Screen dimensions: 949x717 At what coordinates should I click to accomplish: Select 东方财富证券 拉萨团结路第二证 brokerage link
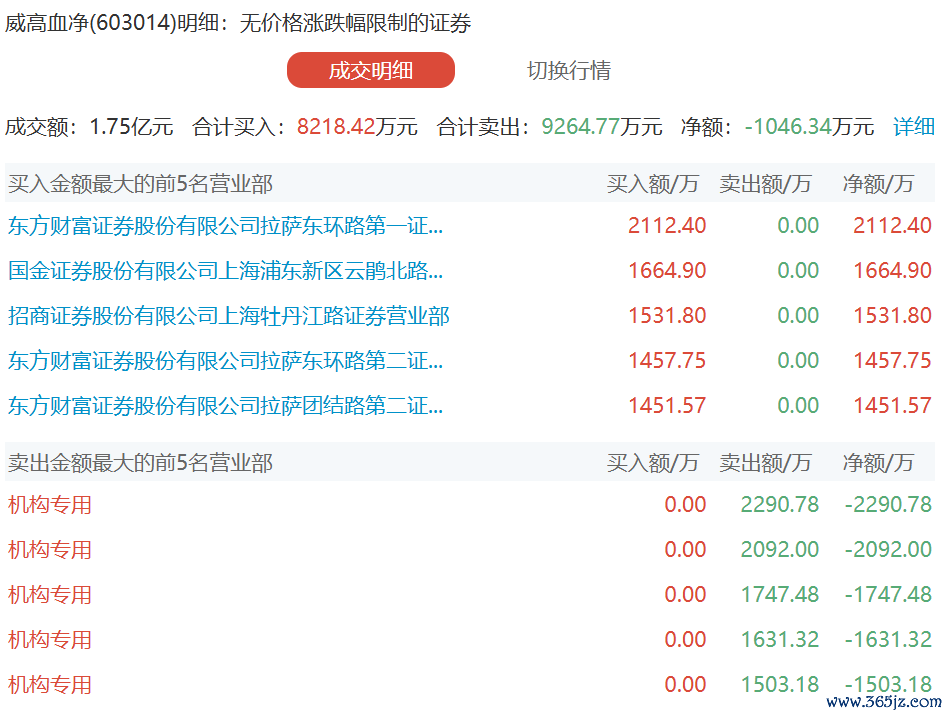coord(225,406)
